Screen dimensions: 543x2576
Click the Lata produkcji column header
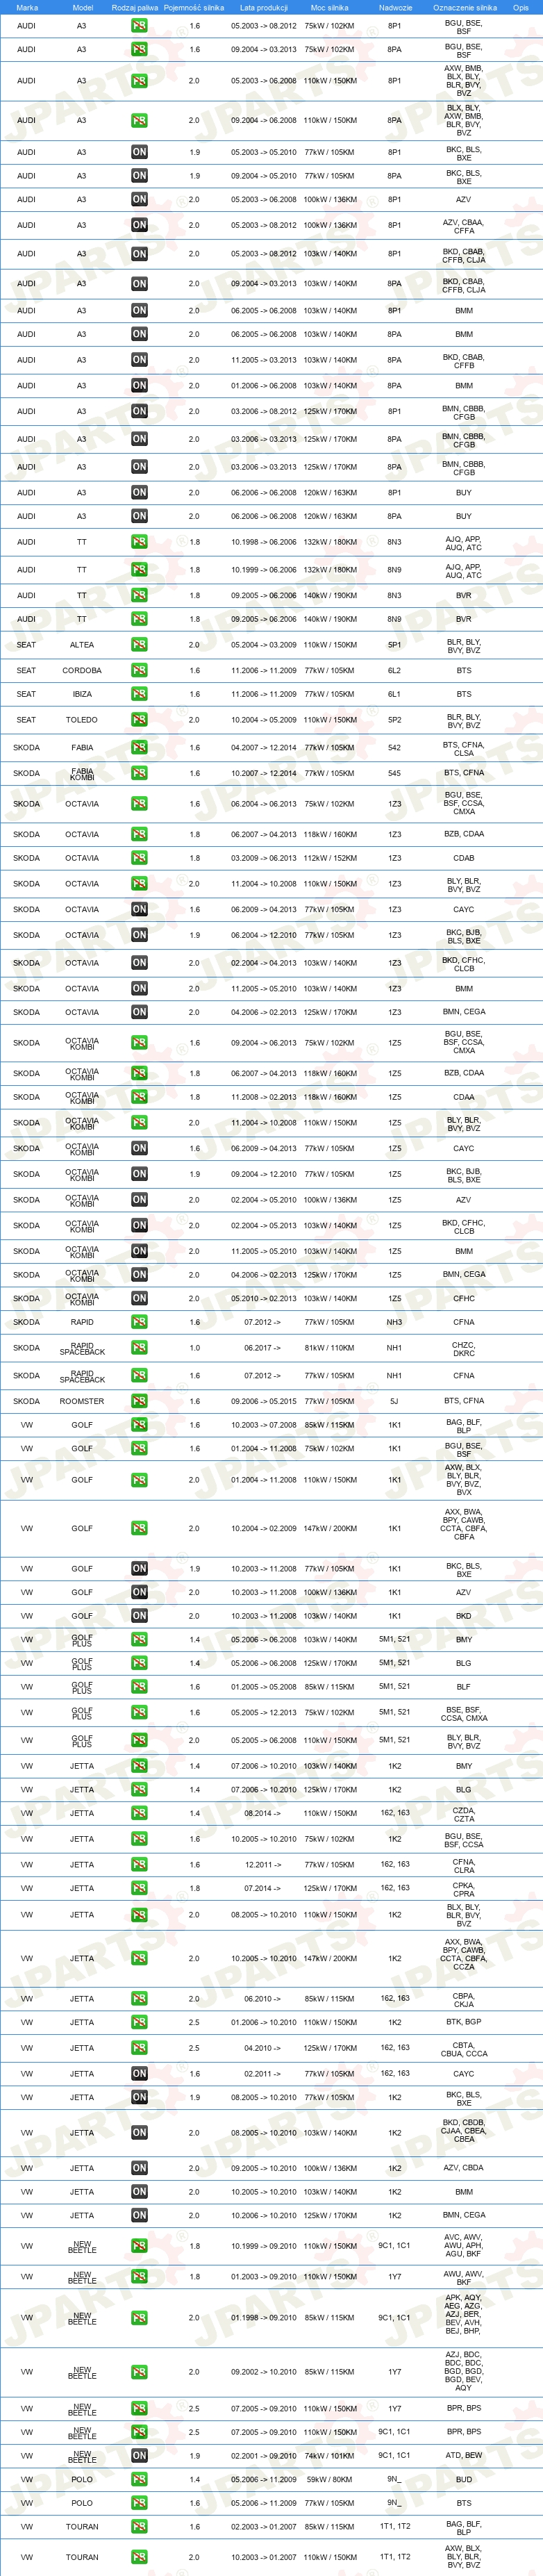[263, 7]
